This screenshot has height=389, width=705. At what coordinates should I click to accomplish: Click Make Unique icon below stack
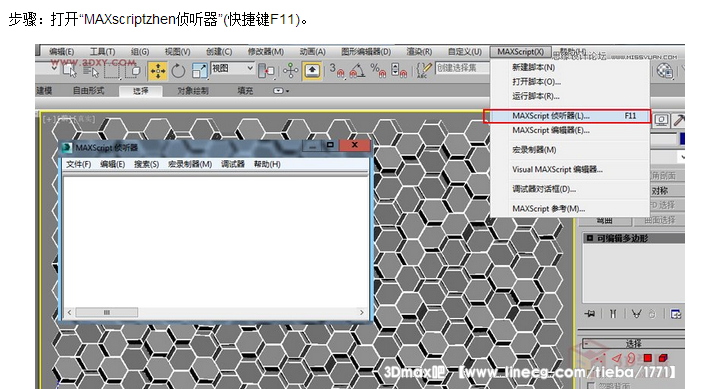click(x=637, y=313)
